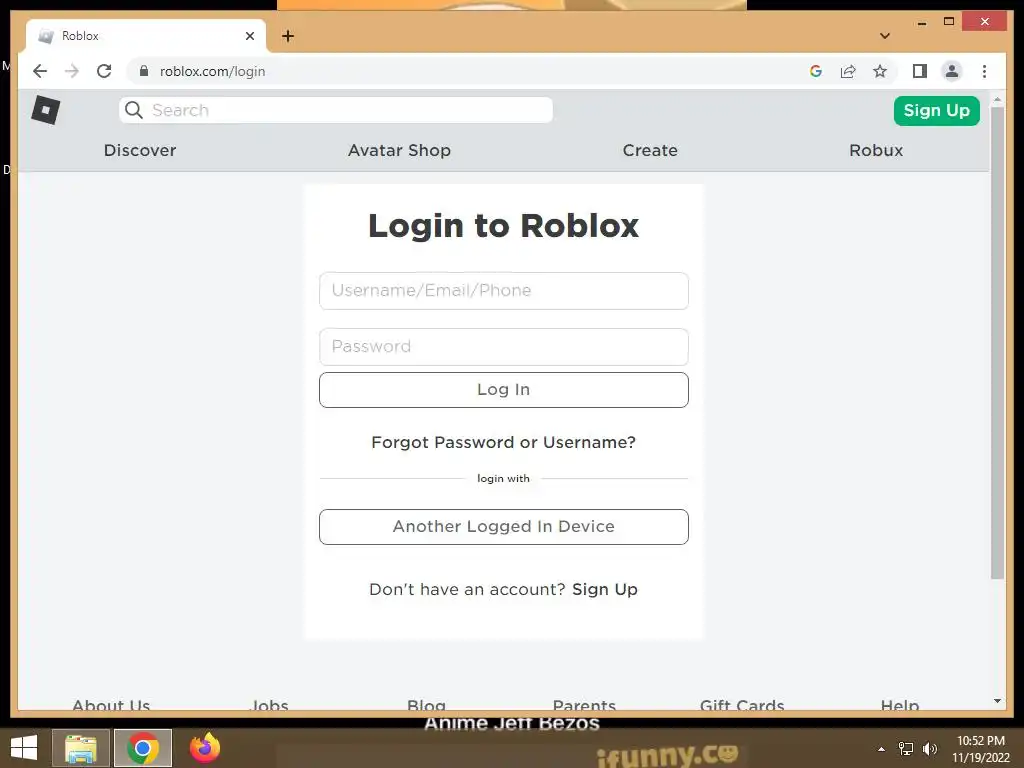
Task: Minimize the Chrome window
Action: point(921,22)
